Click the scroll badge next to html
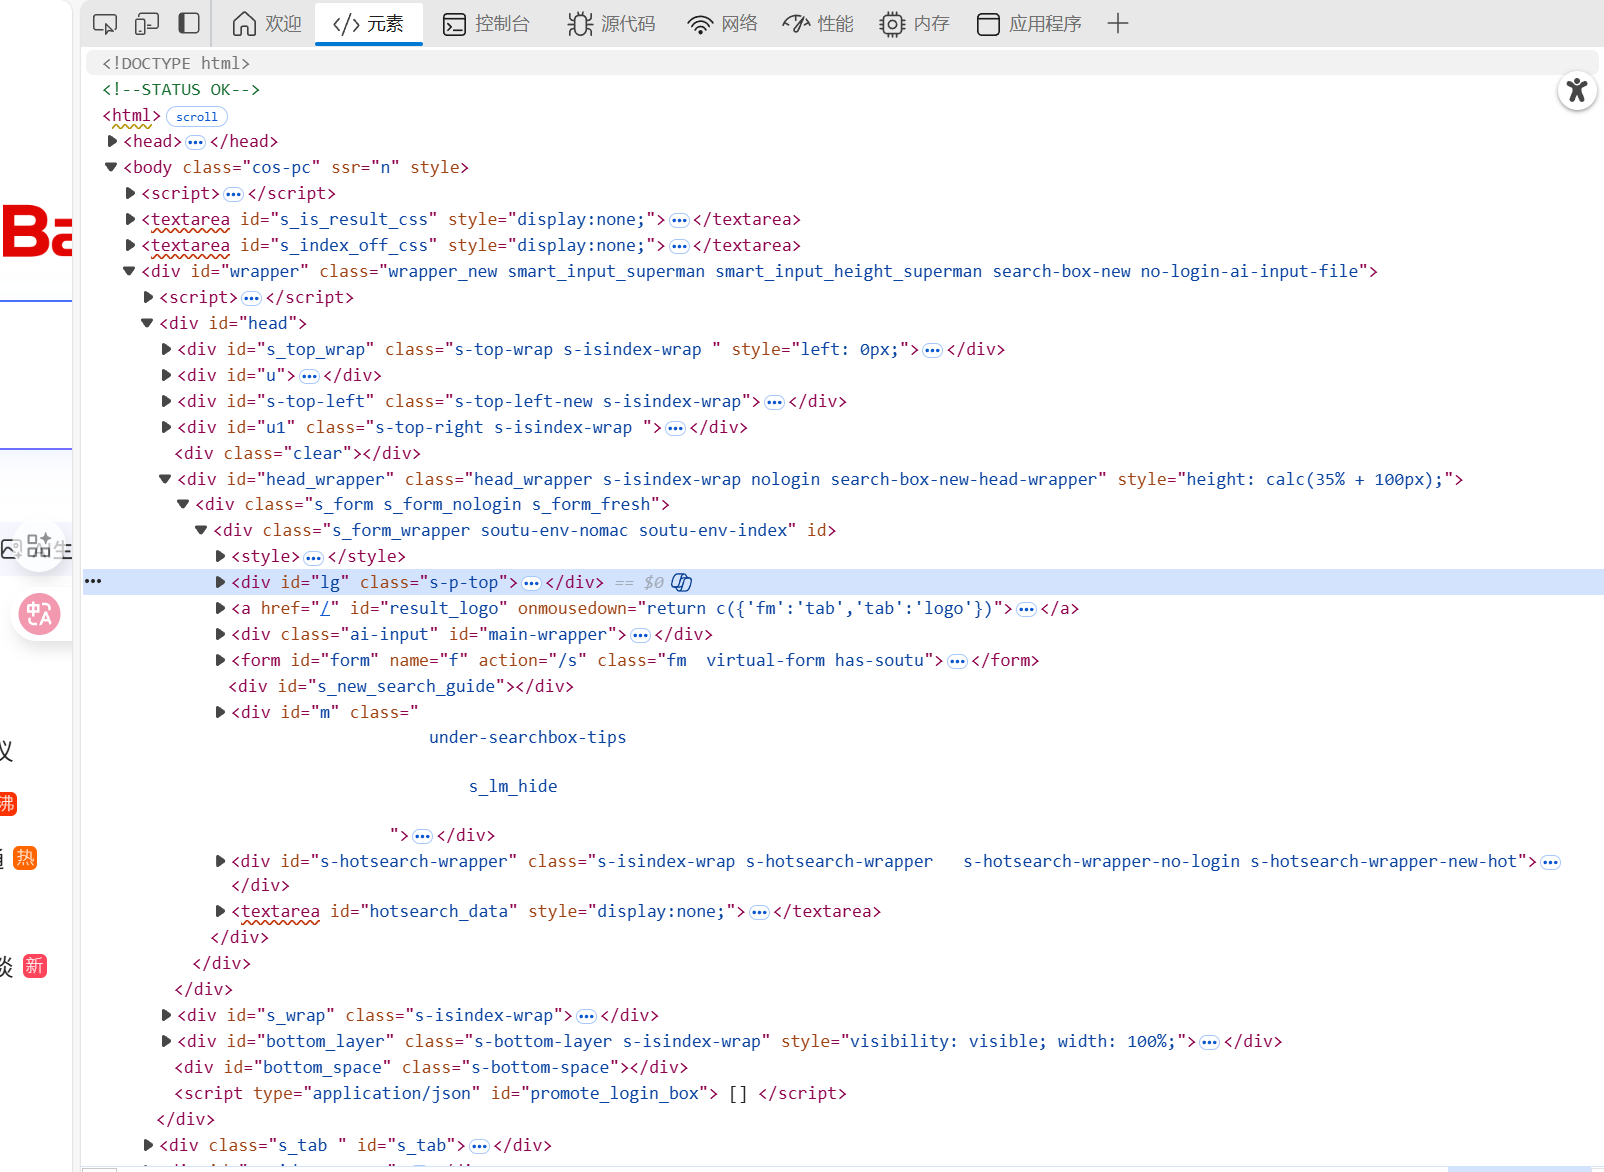1604x1172 pixels. point(197,117)
